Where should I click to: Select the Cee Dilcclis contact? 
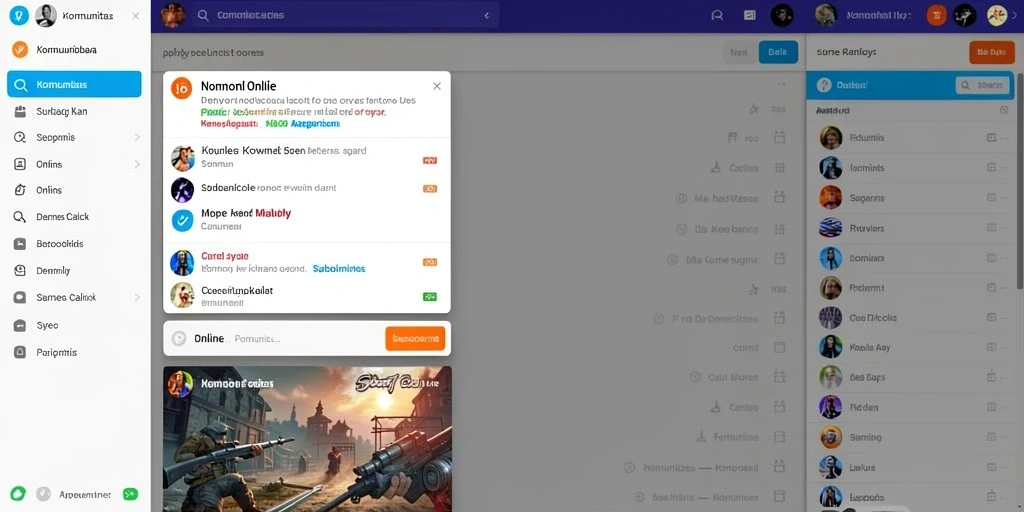pos(910,317)
